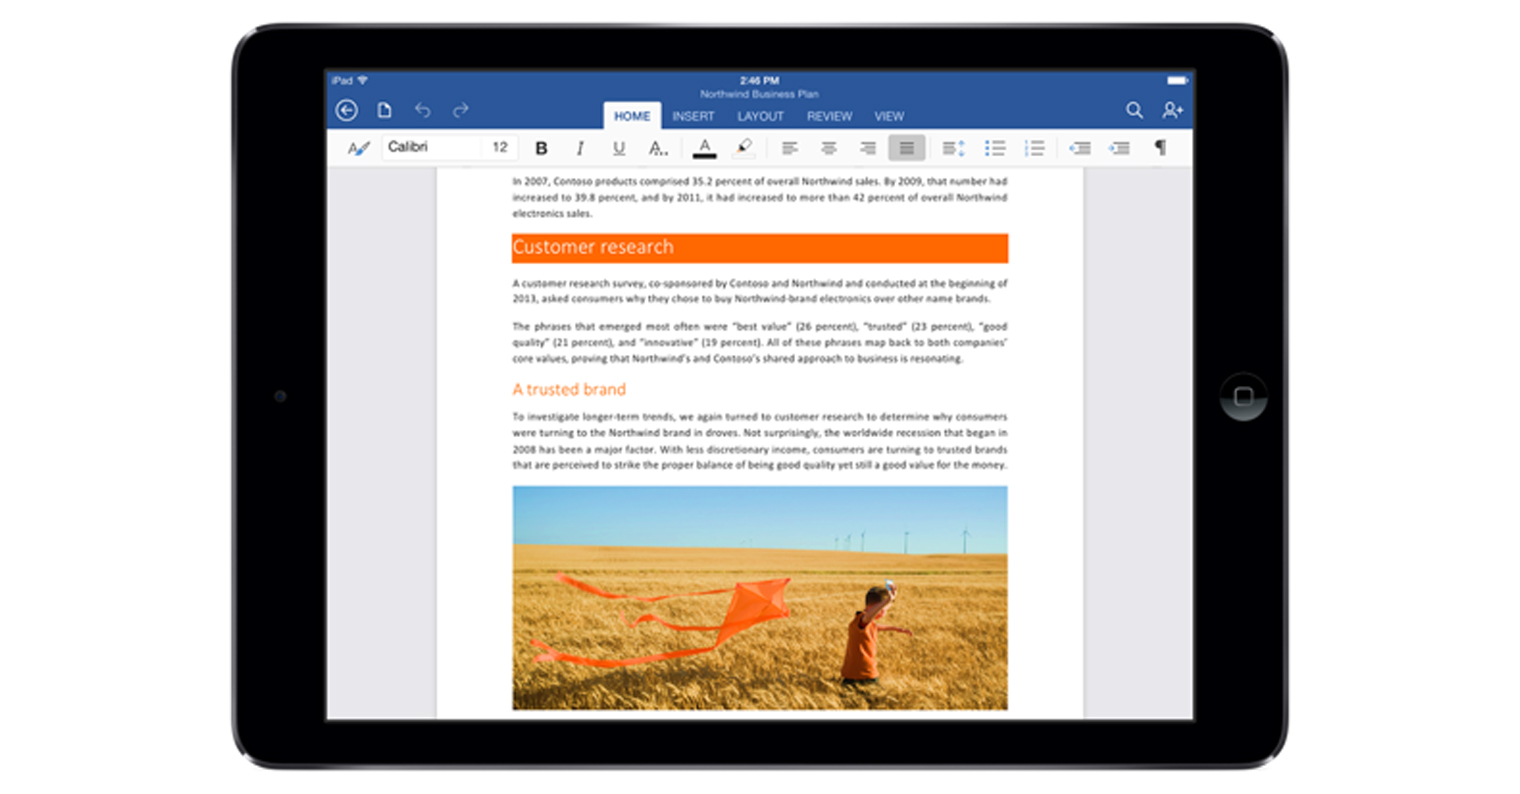Tap the paragraph starting 'To investigate longer-term trends'
The height and width of the screenshot is (794, 1520).
[x=760, y=440]
